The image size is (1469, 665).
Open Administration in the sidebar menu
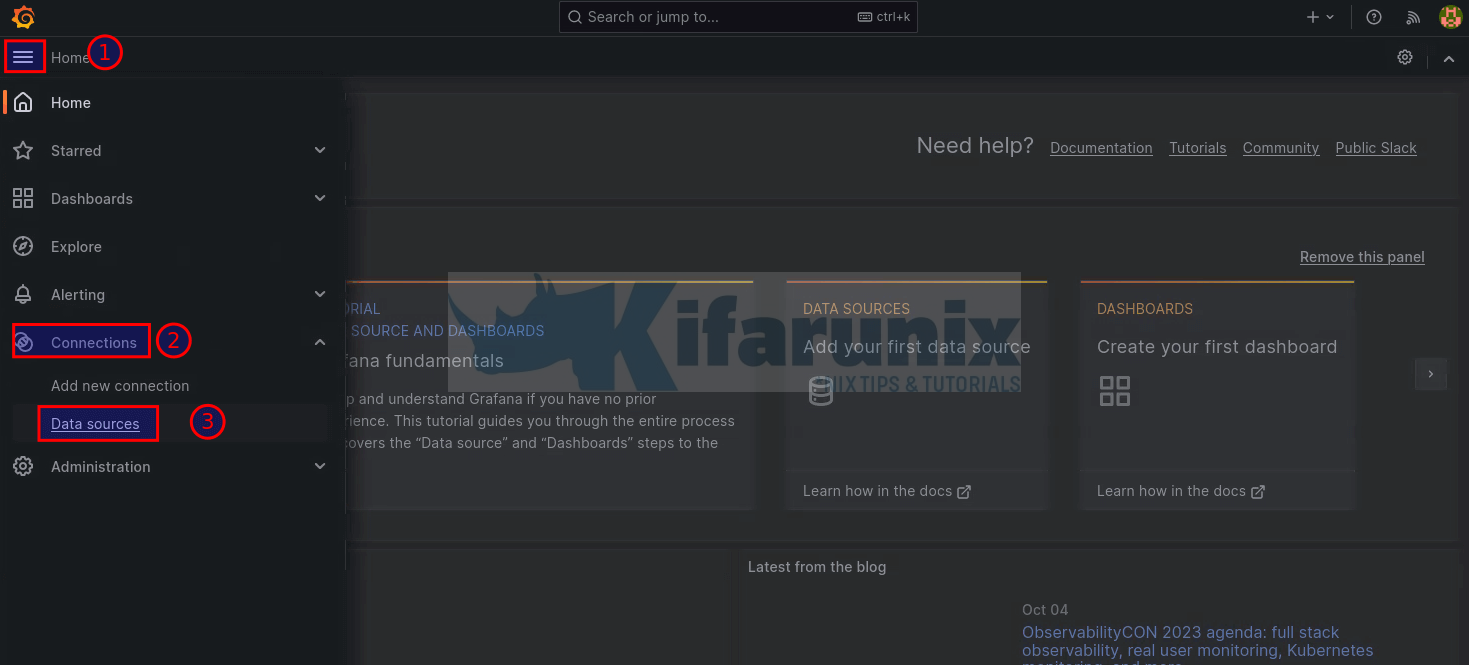pyautogui.click(x=101, y=467)
